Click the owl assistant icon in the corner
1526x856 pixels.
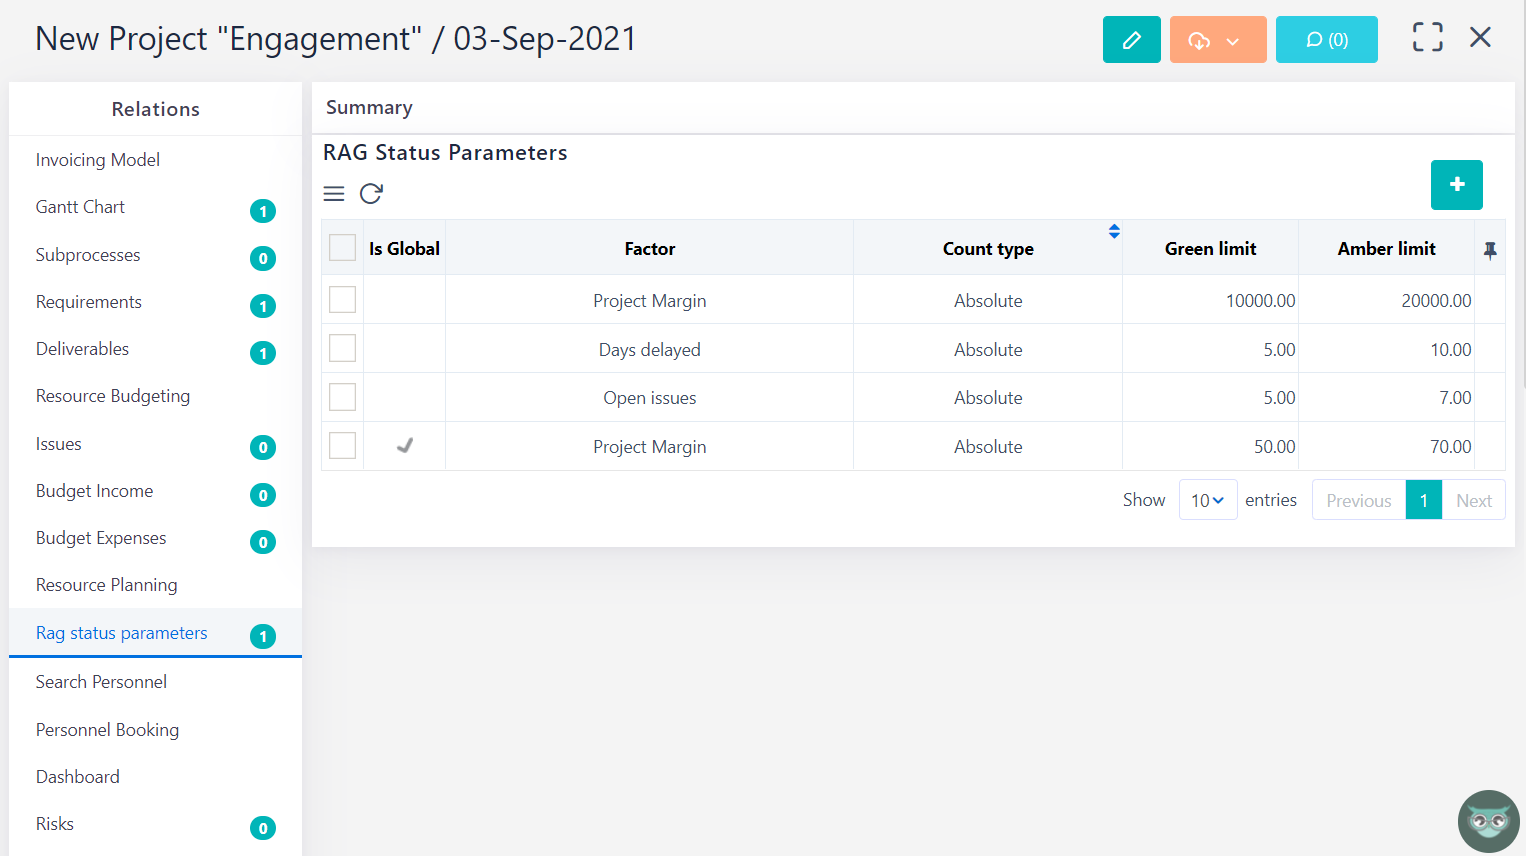[x=1488, y=820]
